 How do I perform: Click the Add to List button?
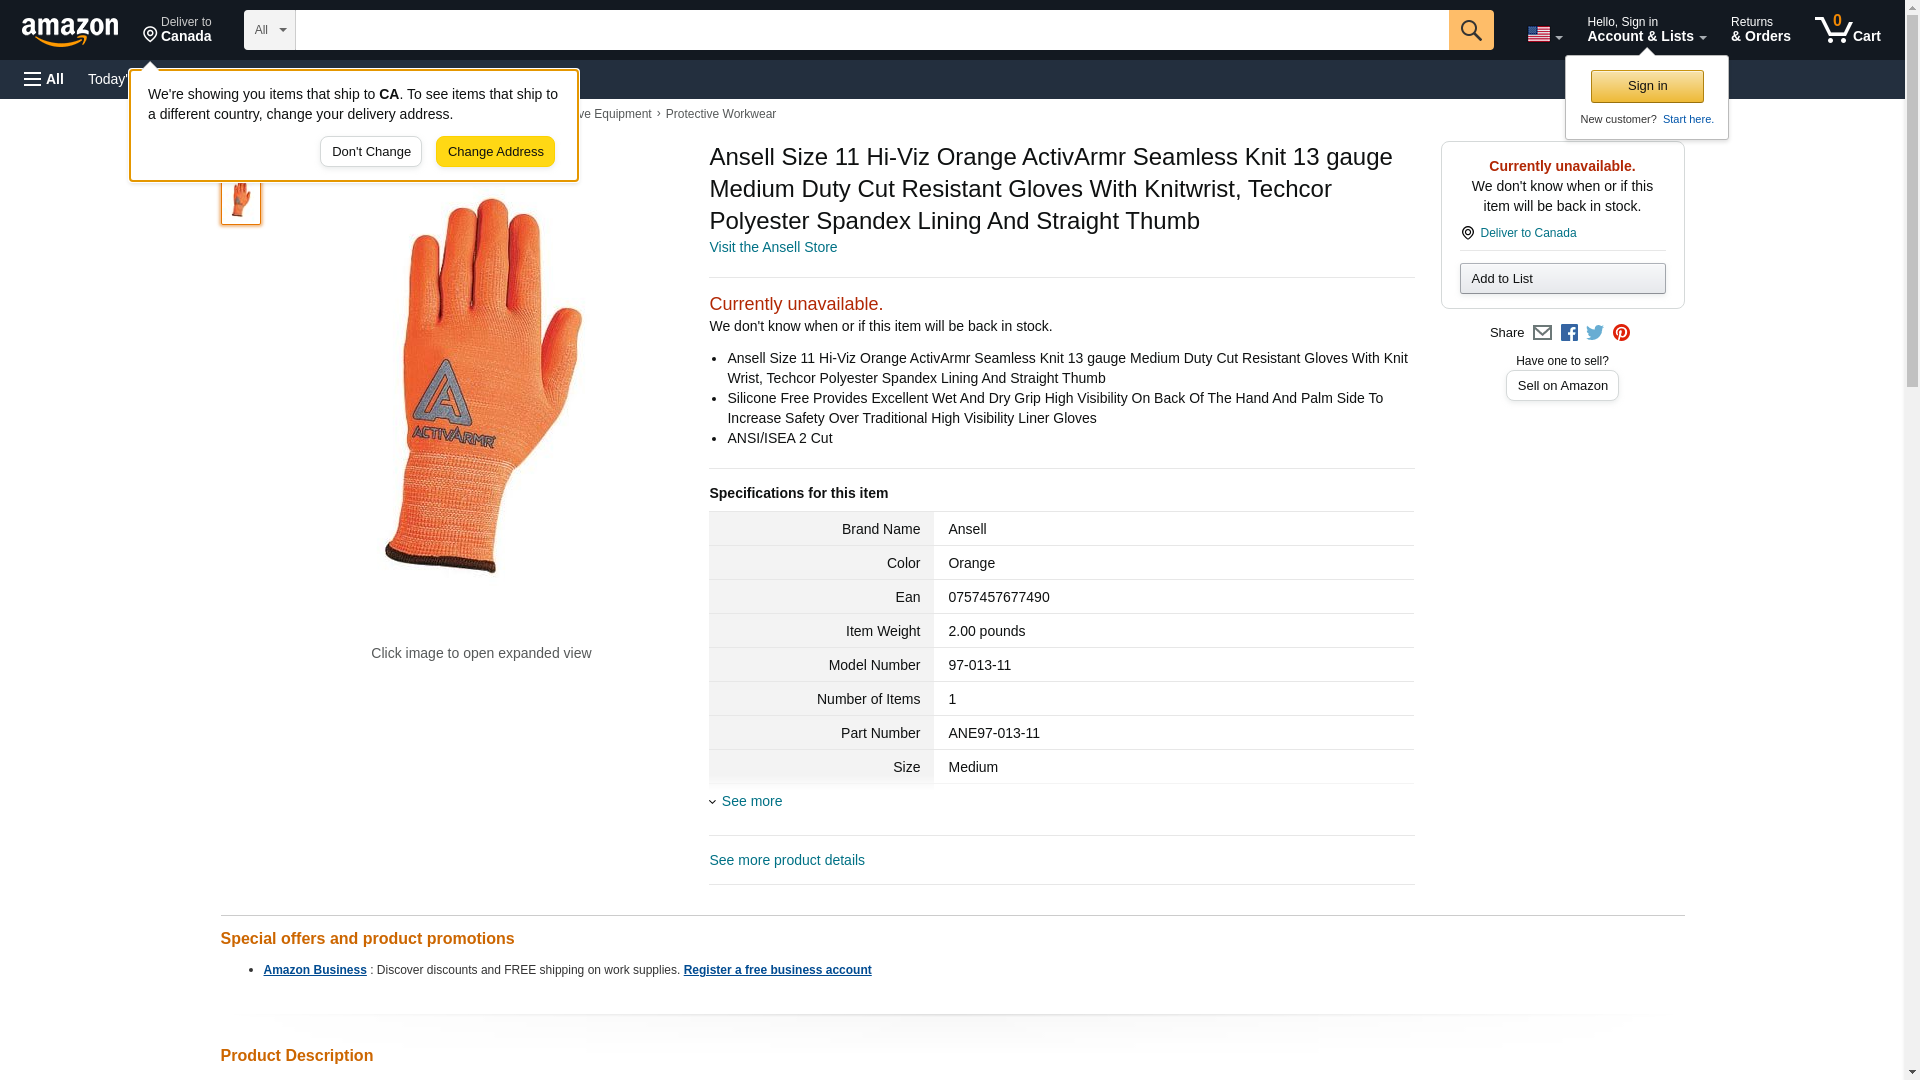[x=1562, y=278]
